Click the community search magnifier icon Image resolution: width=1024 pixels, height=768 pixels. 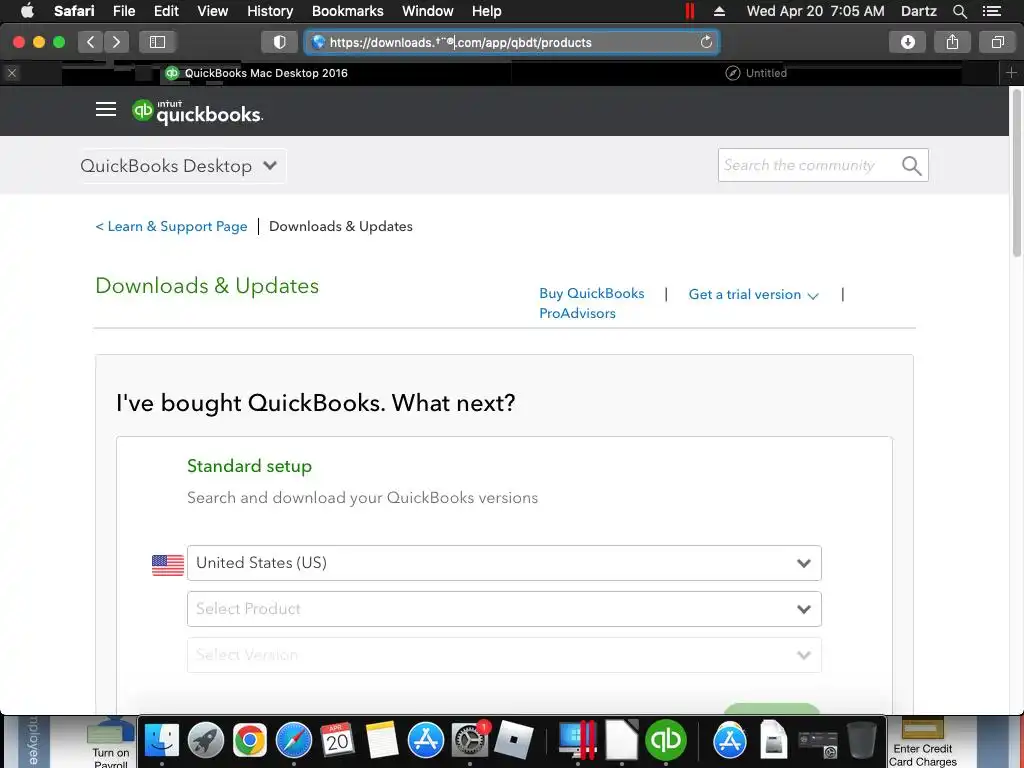[x=912, y=166]
